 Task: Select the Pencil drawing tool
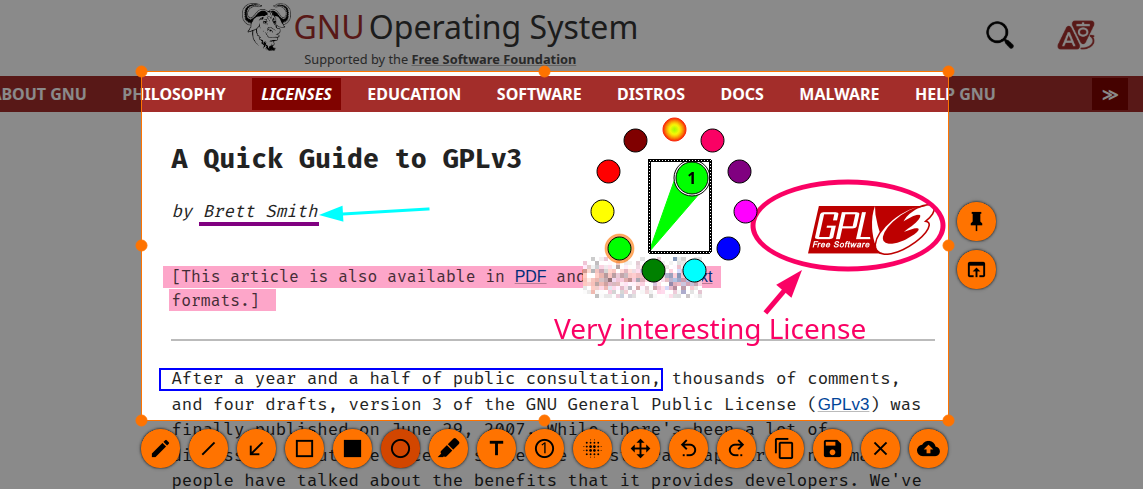coord(159,449)
